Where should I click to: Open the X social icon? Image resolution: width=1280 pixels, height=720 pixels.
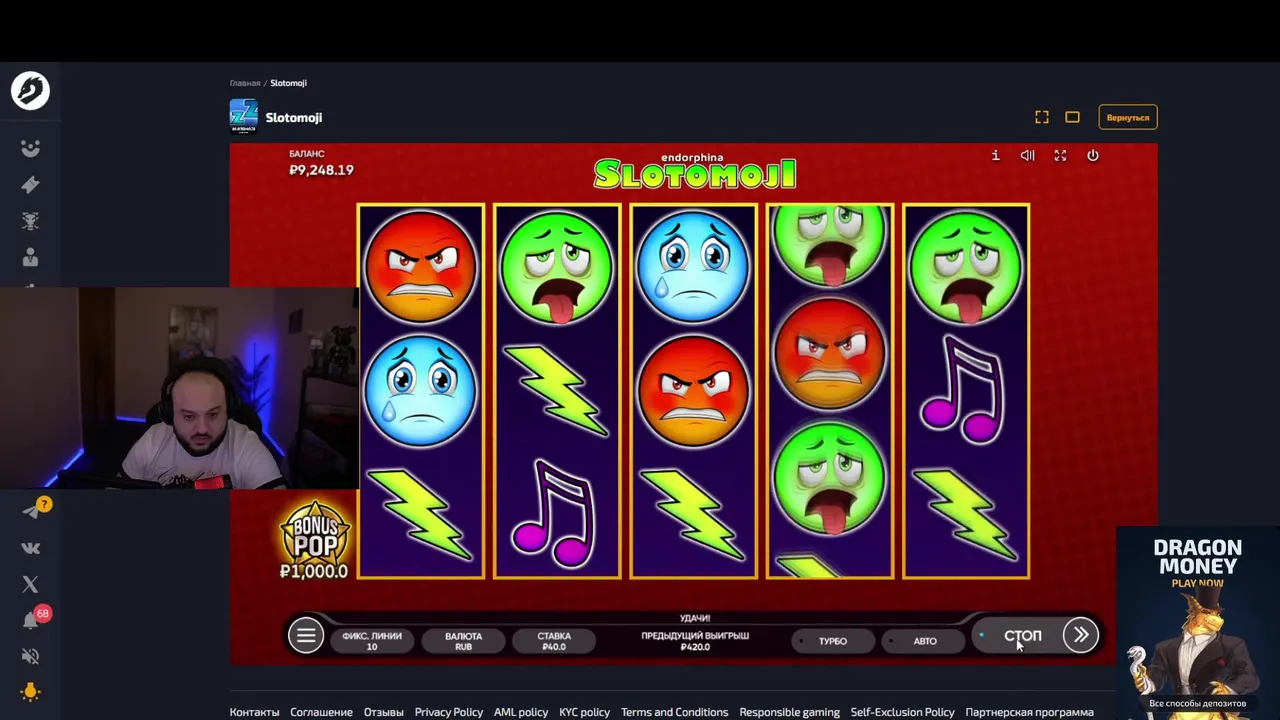(30, 584)
